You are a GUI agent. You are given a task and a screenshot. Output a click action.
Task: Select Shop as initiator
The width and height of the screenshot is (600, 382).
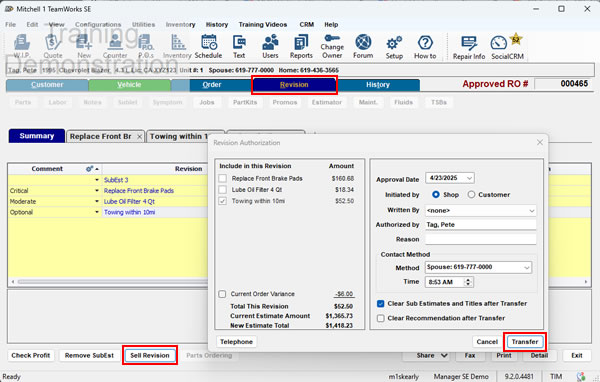[x=435, y=194]
